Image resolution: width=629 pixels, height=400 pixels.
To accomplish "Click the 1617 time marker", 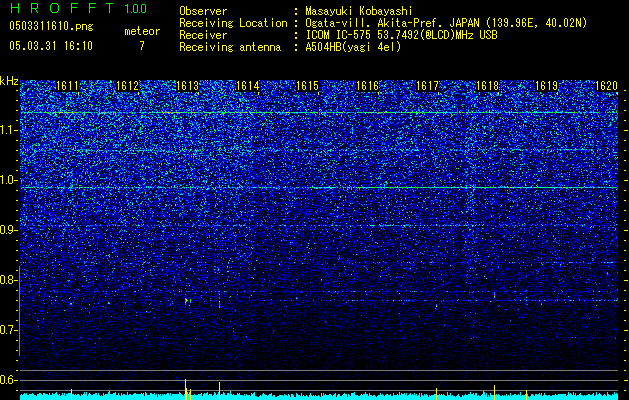I will click(x=428, y=86).
